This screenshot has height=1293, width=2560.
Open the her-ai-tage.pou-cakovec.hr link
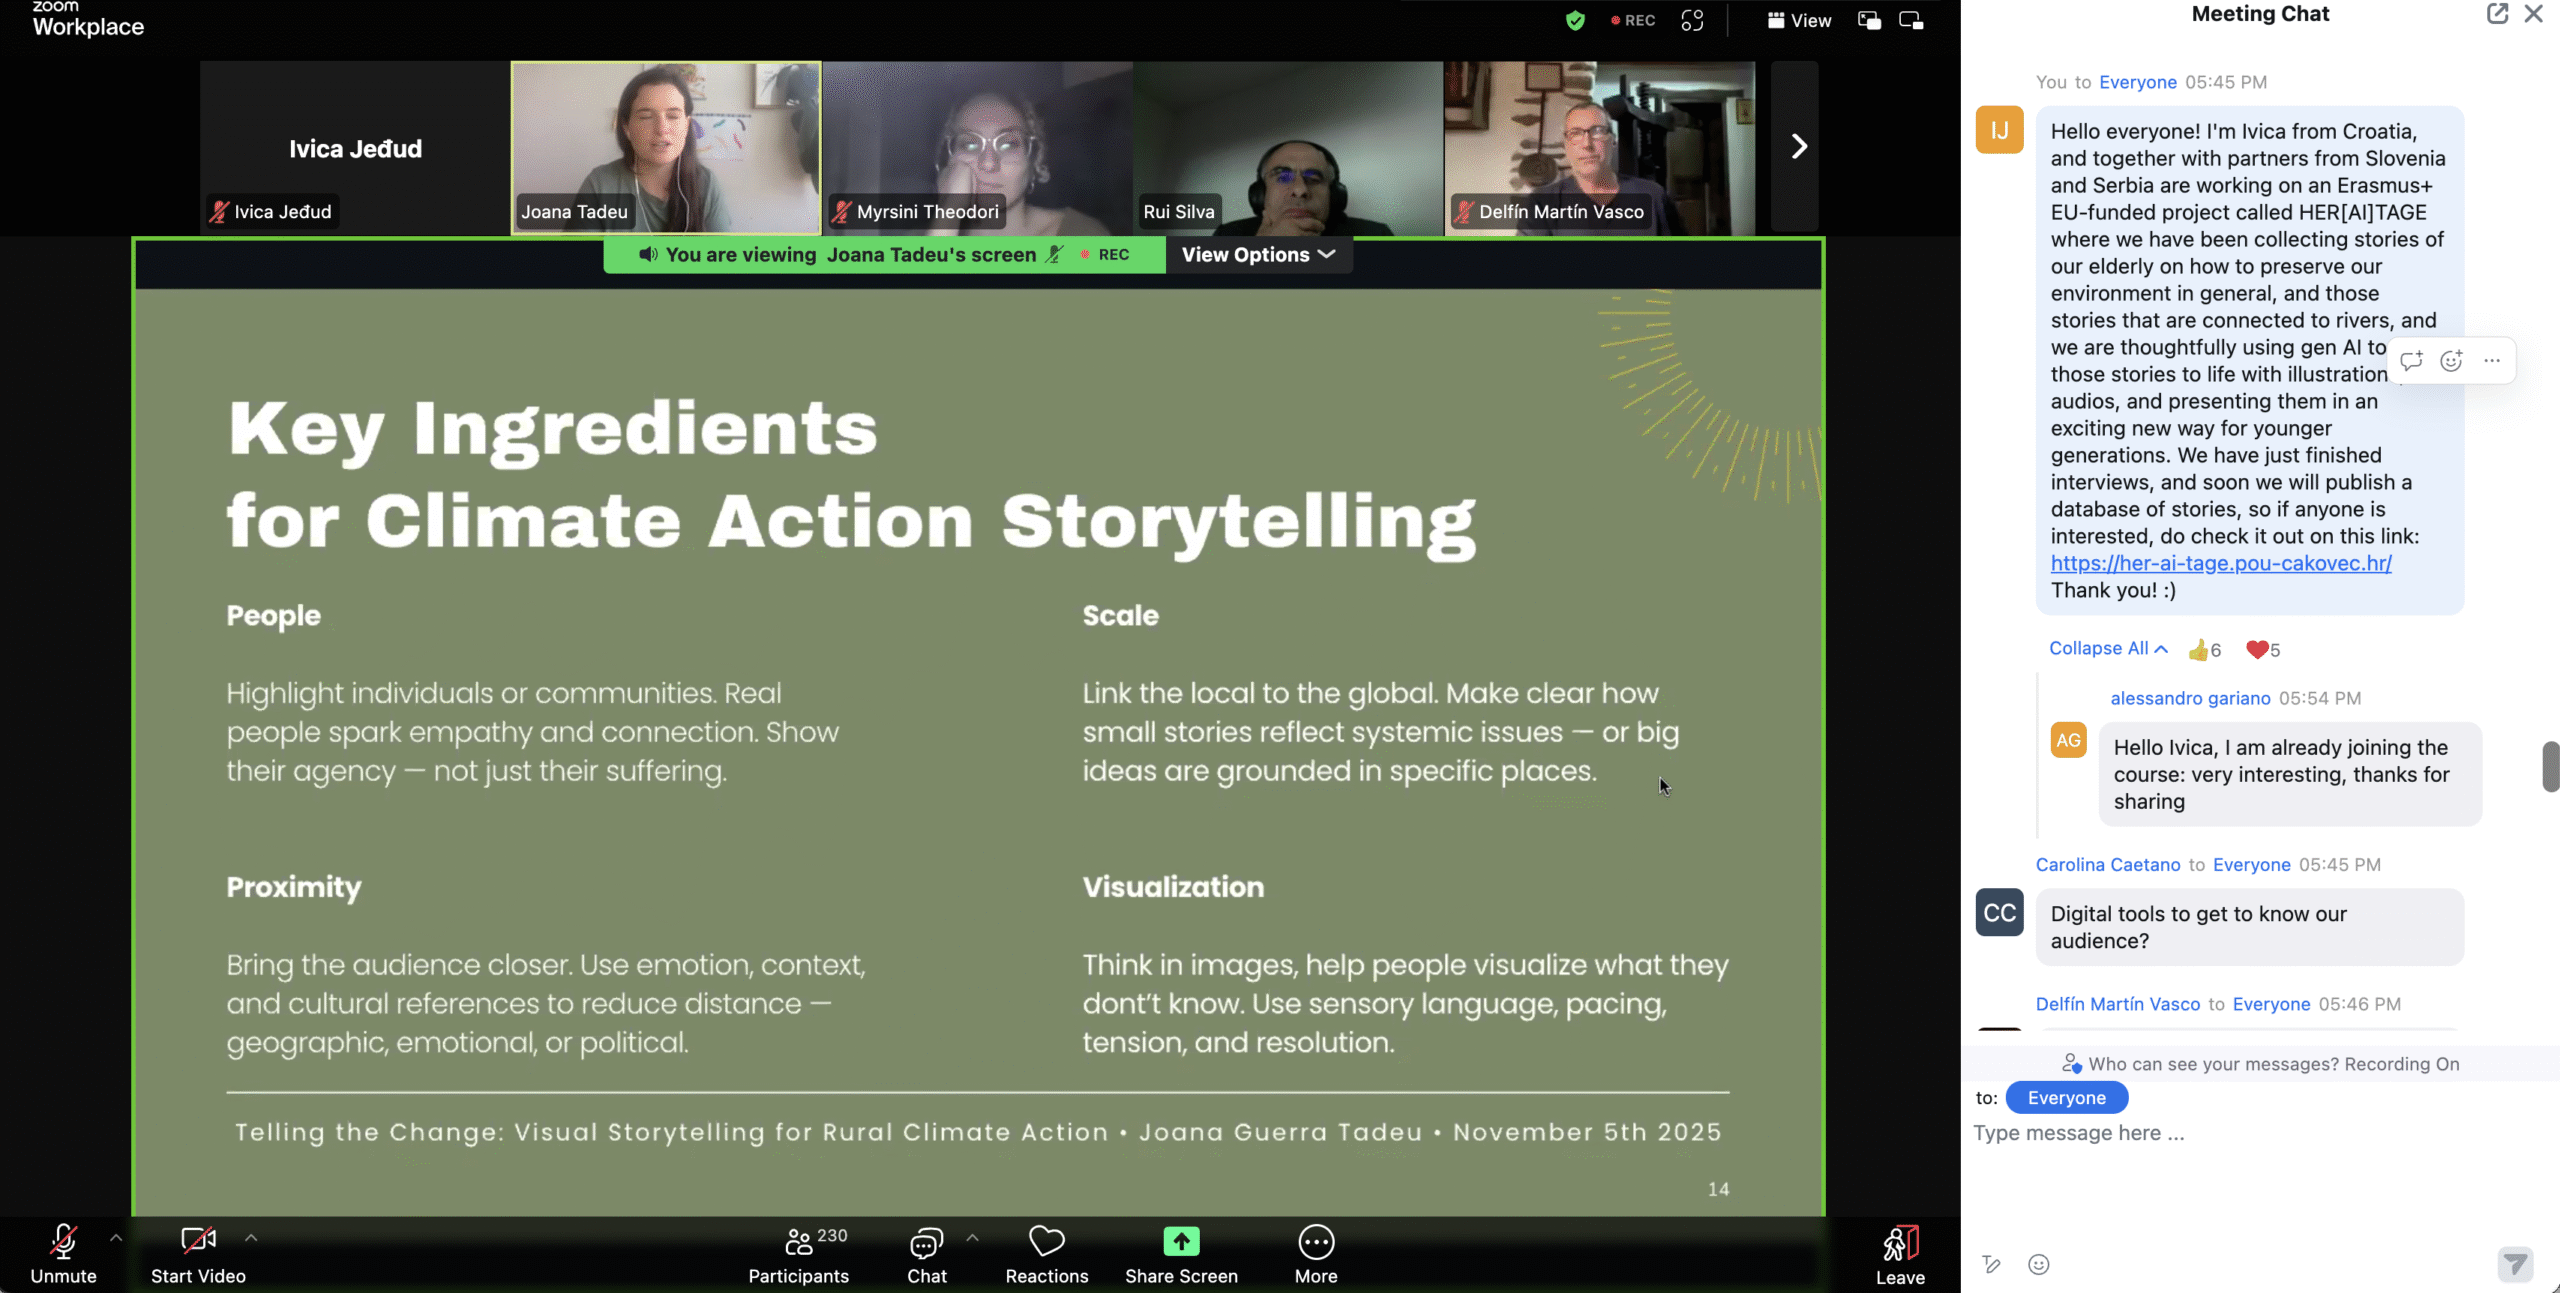point(2220,563)
